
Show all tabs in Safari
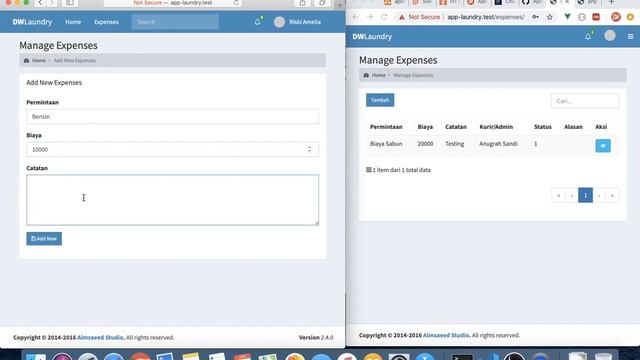(322, 3)
